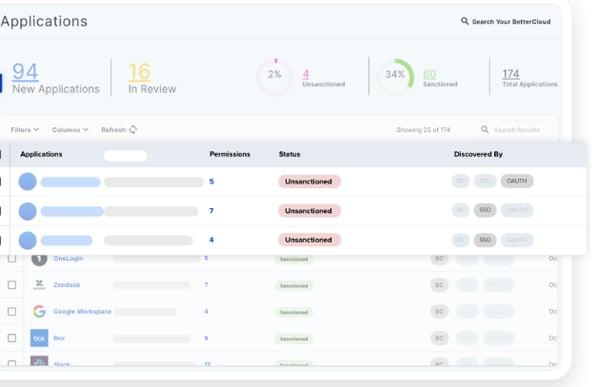Image resolution: width=598 pixels, height=387 pixels.
Task: Expand the Columns dropdown
Action: pos(70,130)
